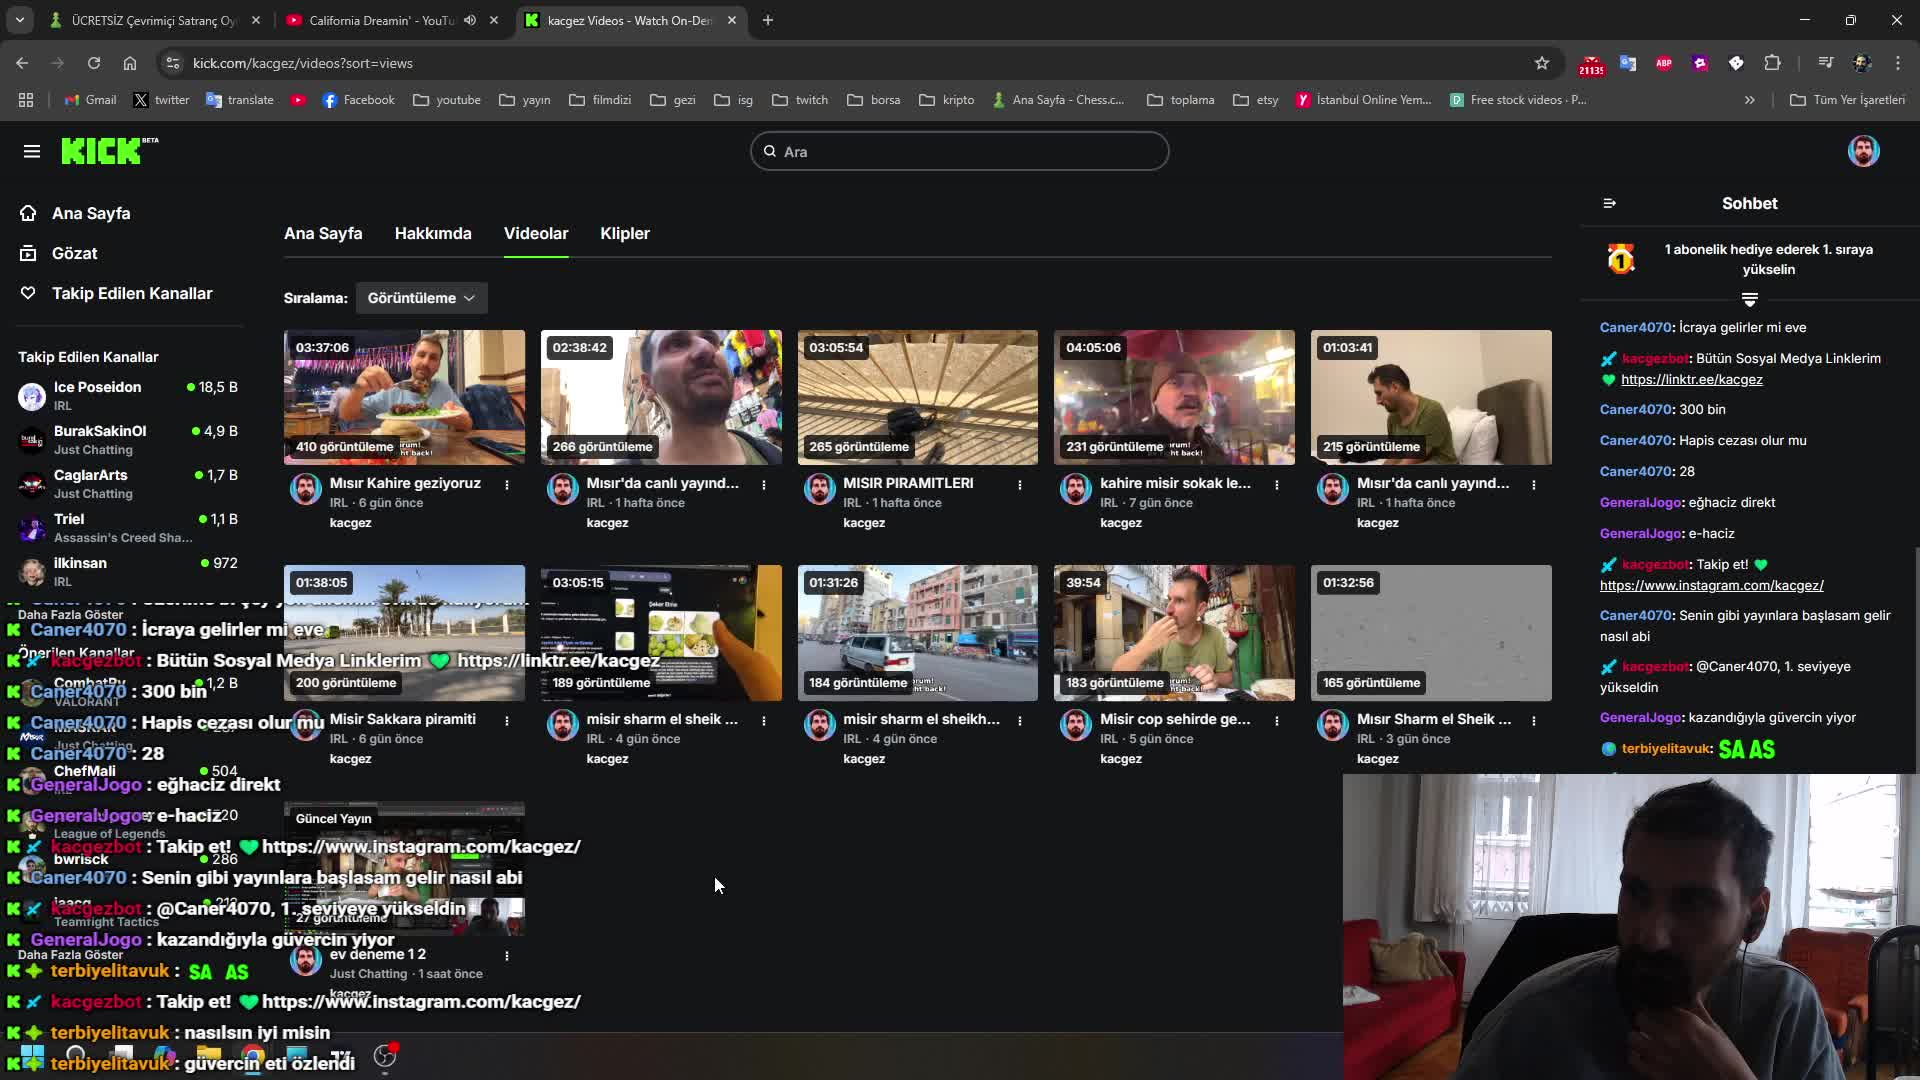Open Windows Start button on taskbar

click(x=32, y=1056)
